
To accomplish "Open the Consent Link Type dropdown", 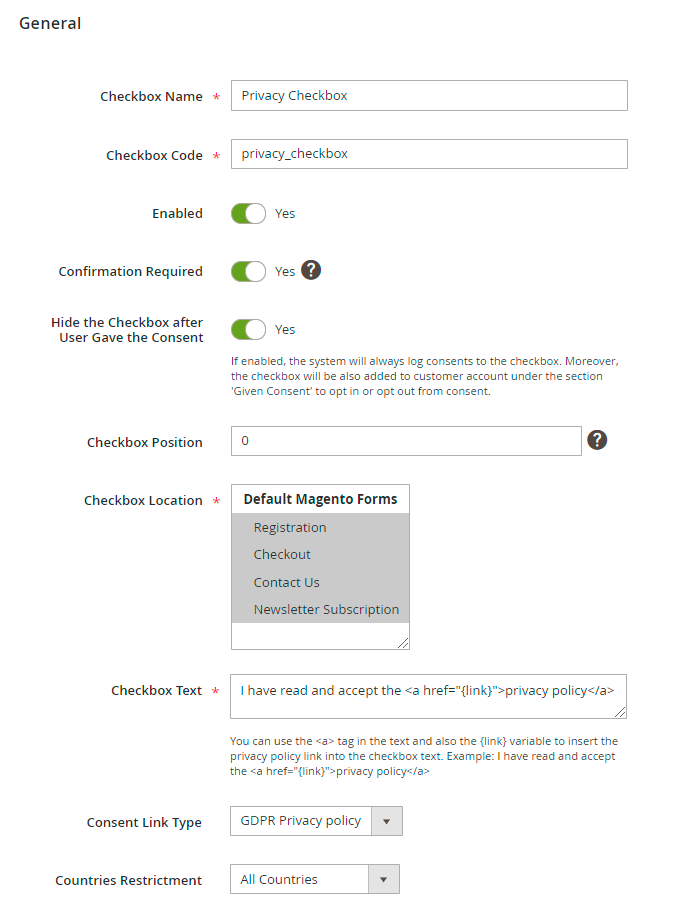I will click(316, 821).
